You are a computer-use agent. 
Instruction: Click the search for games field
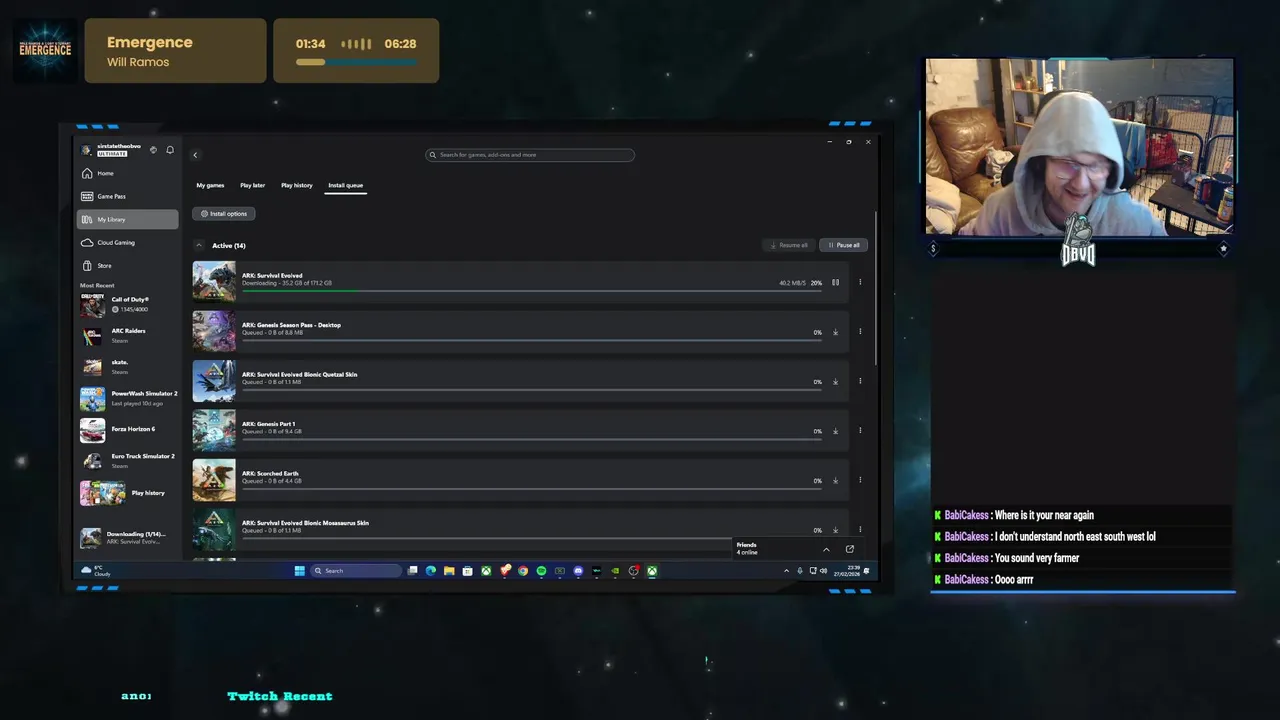530,155
